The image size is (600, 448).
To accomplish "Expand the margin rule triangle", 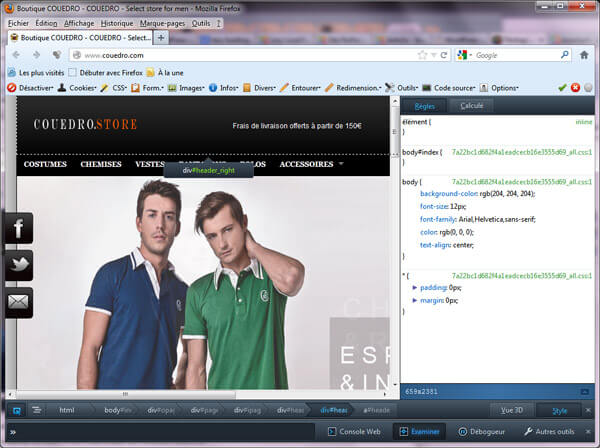I will click(414, 301).
